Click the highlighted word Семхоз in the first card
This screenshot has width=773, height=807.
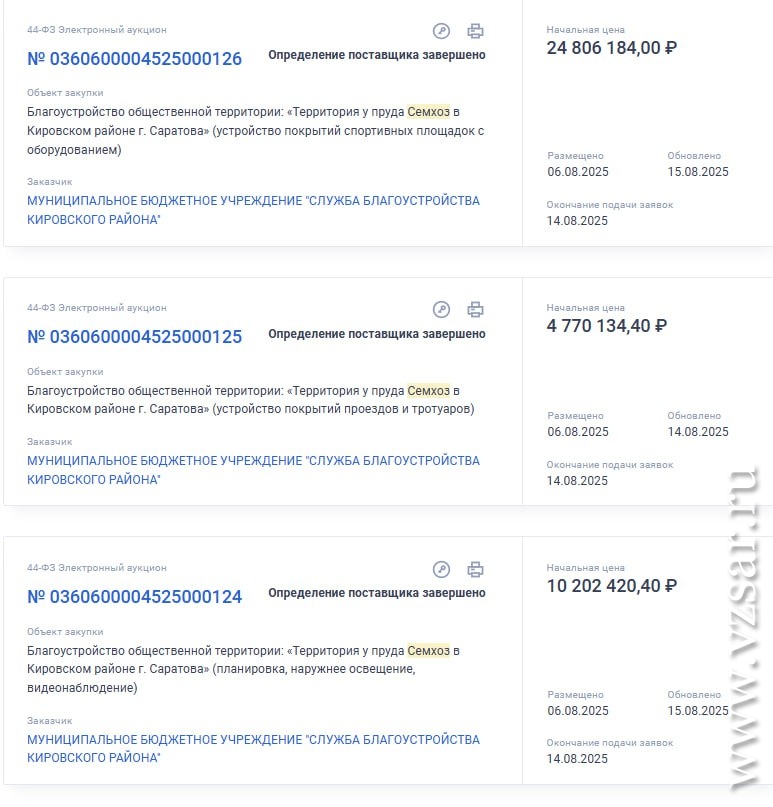coord(428,112)
